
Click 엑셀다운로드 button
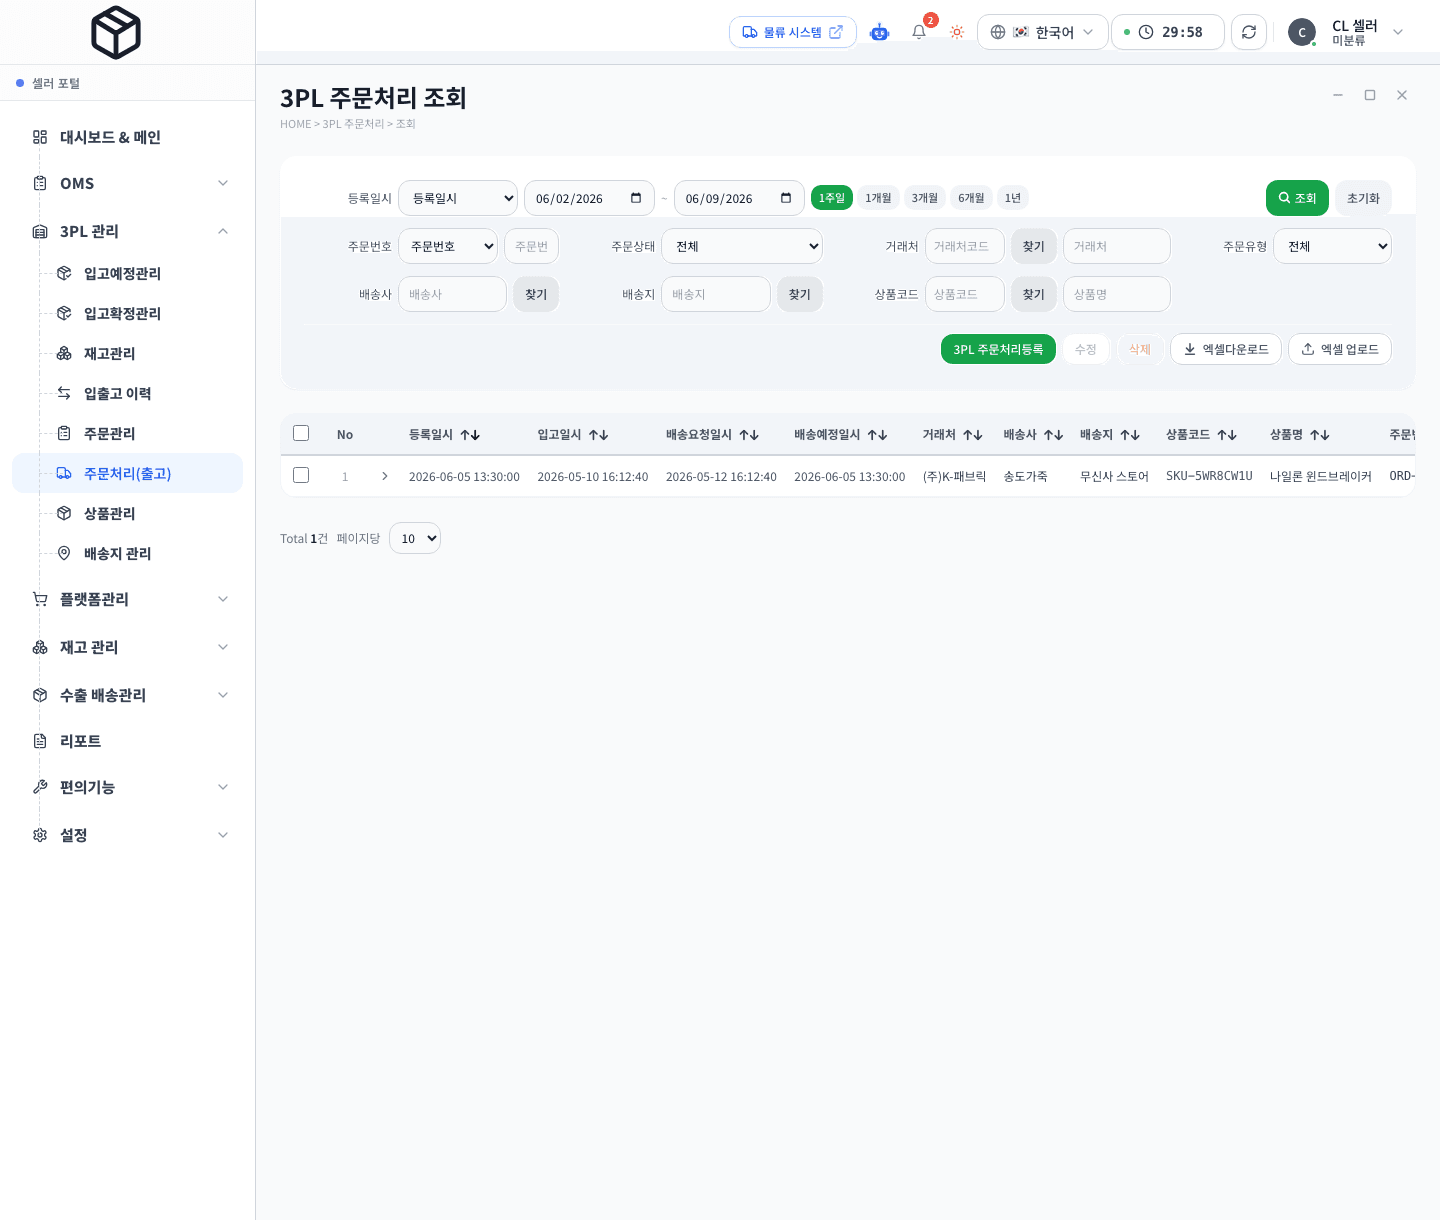(1226, 349)
